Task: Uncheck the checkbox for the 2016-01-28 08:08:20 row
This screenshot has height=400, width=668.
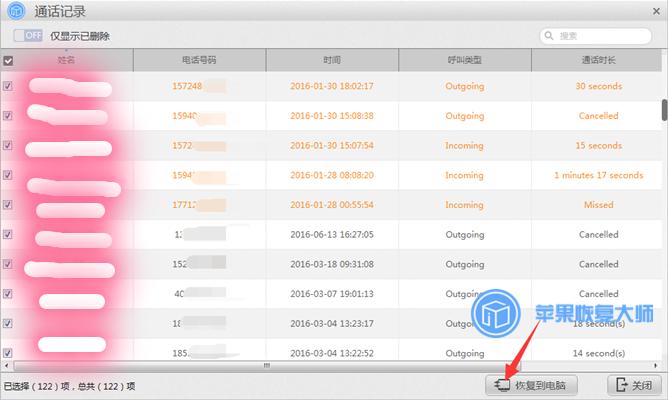Action: pos(9,175)
